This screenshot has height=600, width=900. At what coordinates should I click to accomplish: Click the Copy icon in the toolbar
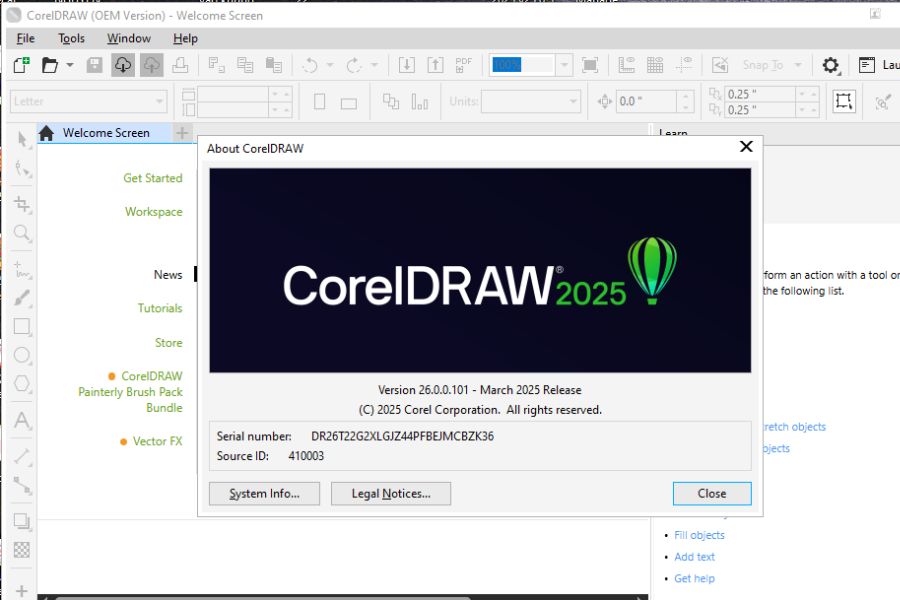click(x=245, y=65)
